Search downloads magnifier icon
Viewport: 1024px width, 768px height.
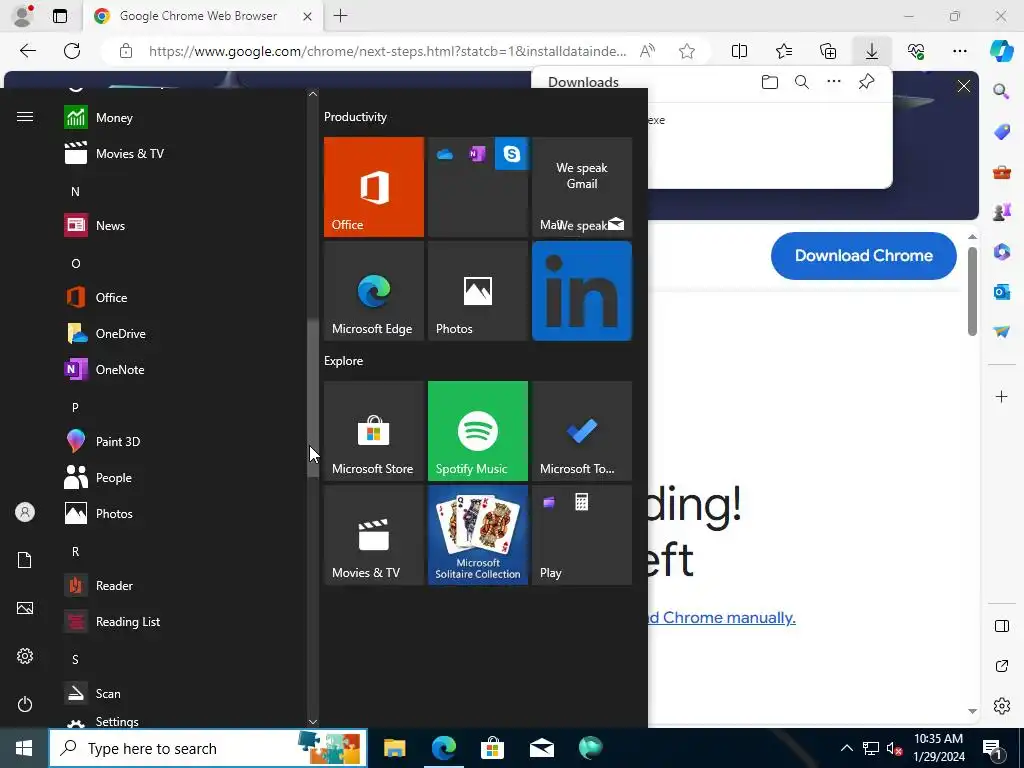click(802, 82)
